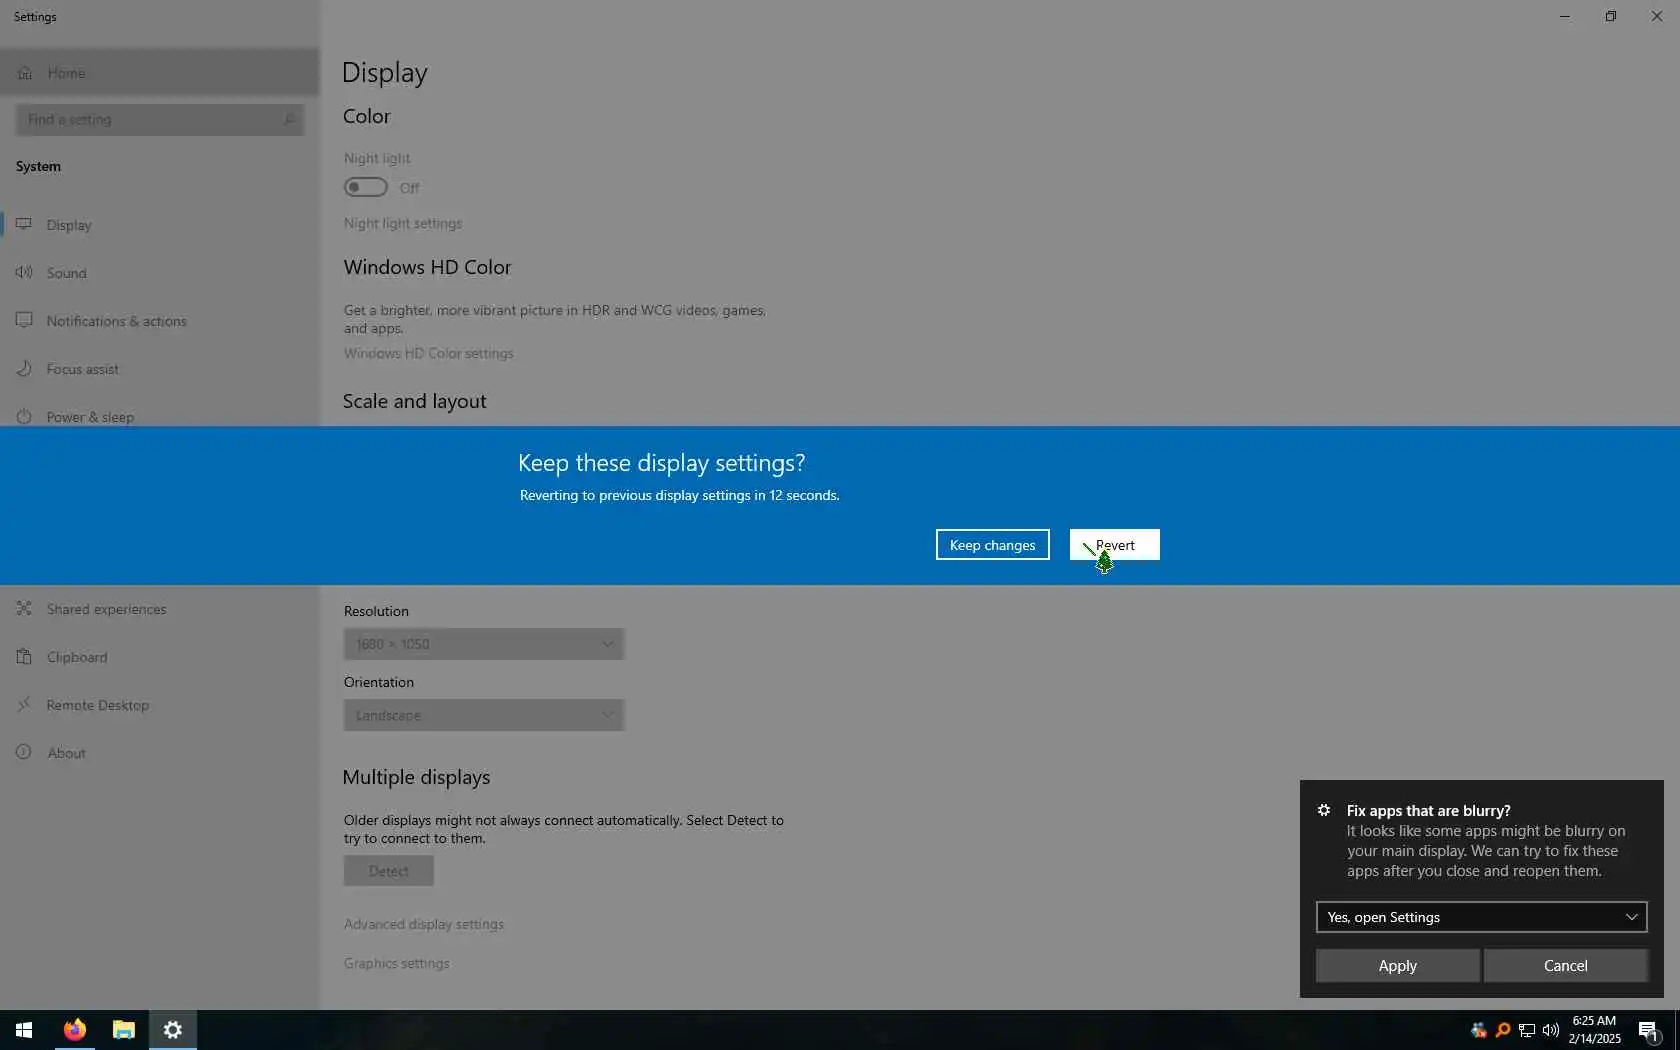Open Remote Desktop settings
Image resolution: width=1680 pixels, height=1050 pixels.
160,705
